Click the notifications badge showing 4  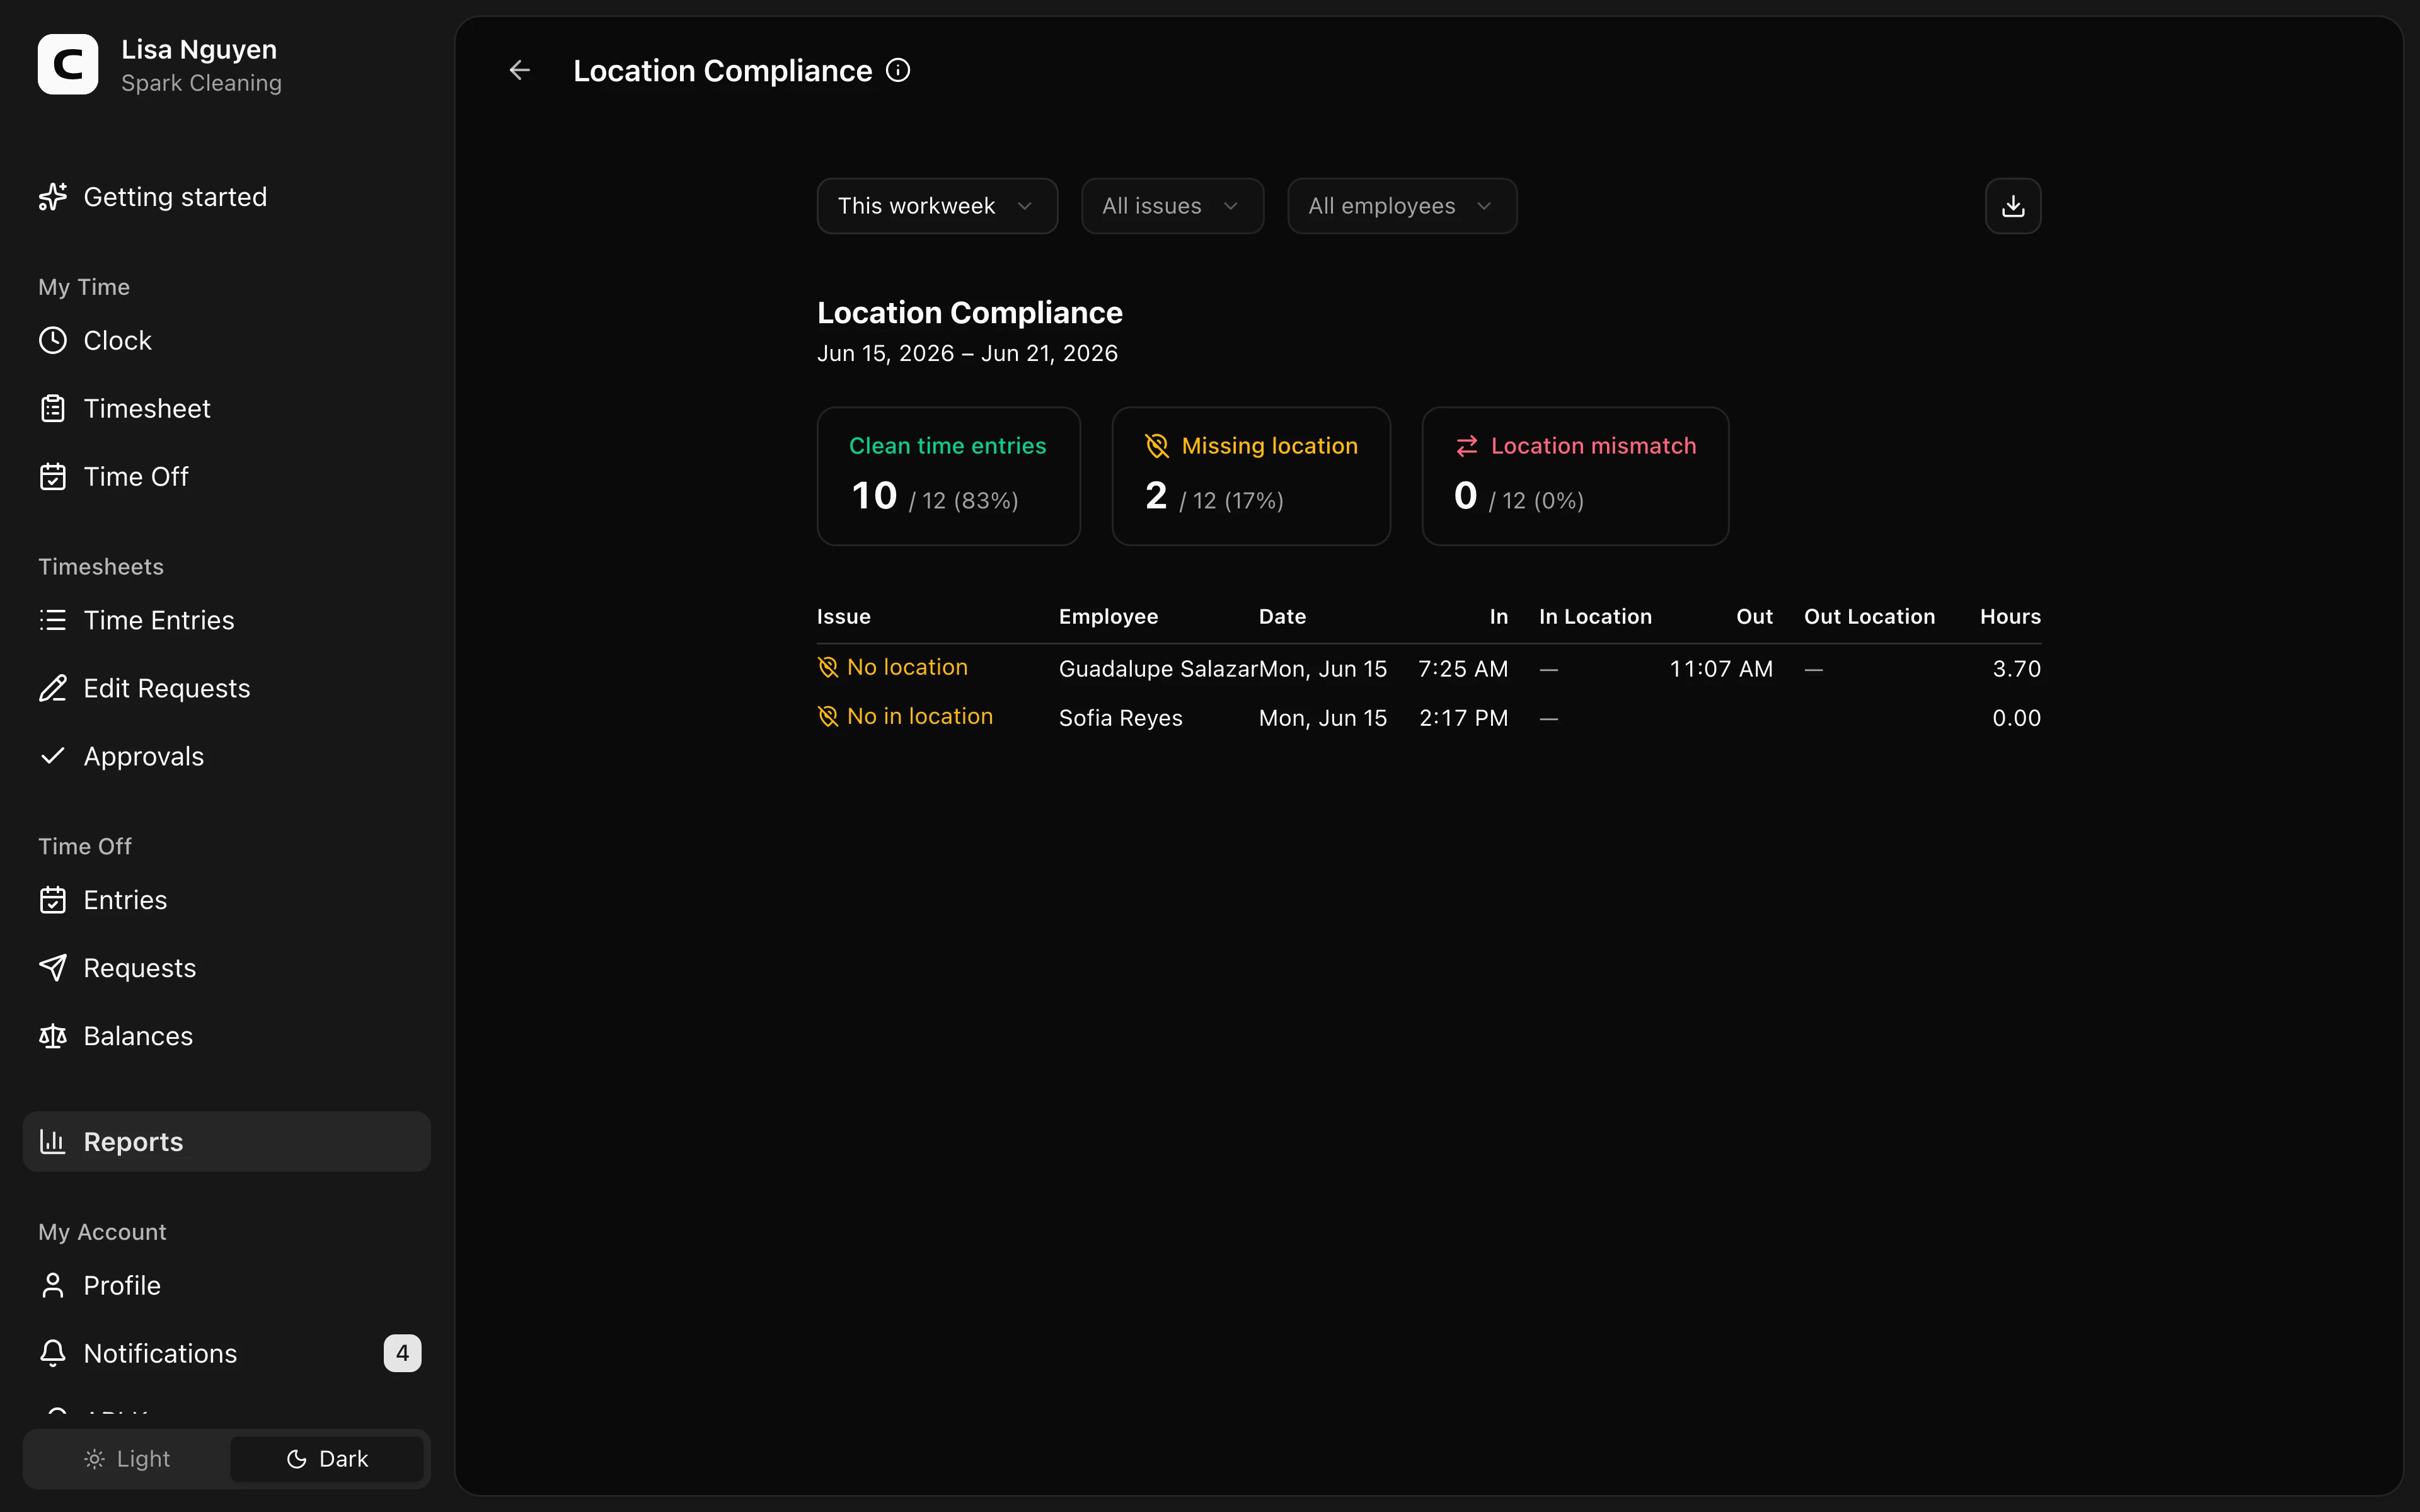click(x=402, y=1353)
